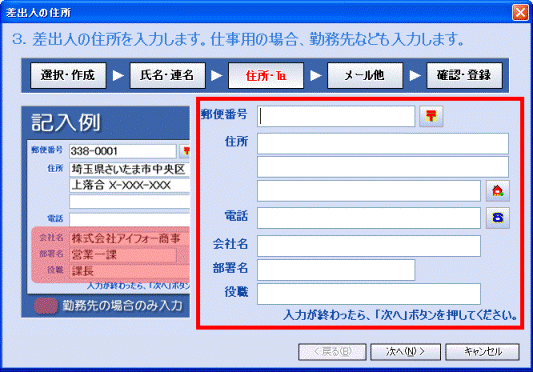Click the postal icon in the 記入例 panel

pyautogui.click(x=185, y=151)
